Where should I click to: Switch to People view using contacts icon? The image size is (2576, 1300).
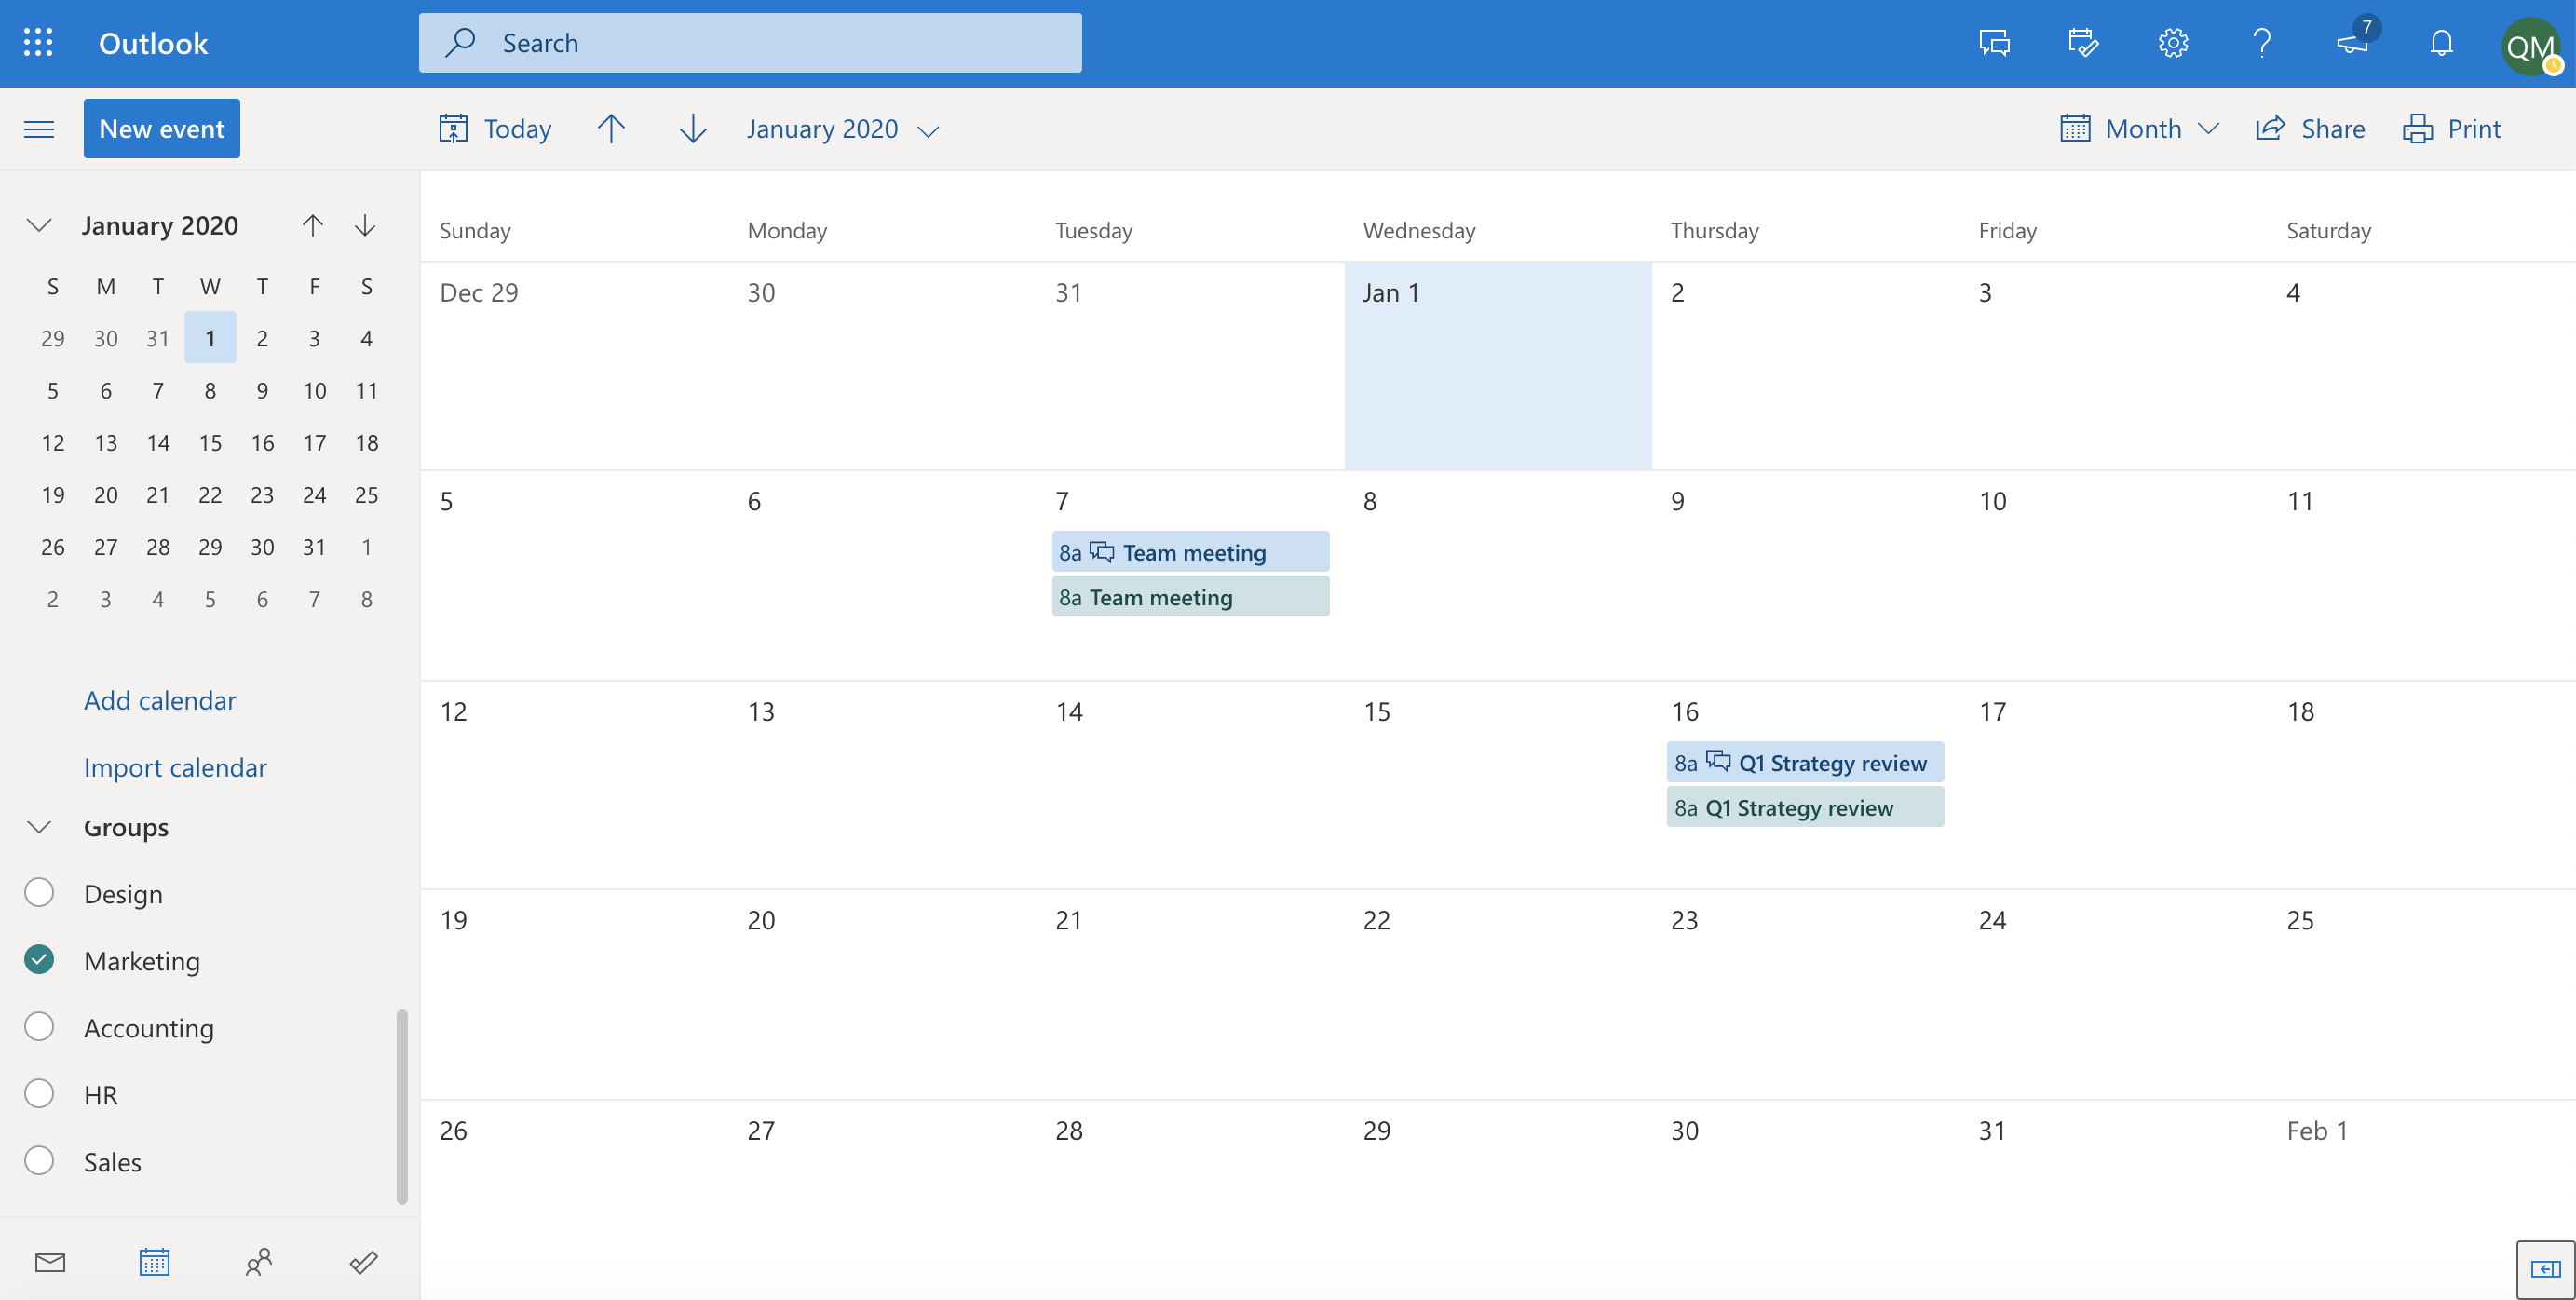click(259, 1262)
